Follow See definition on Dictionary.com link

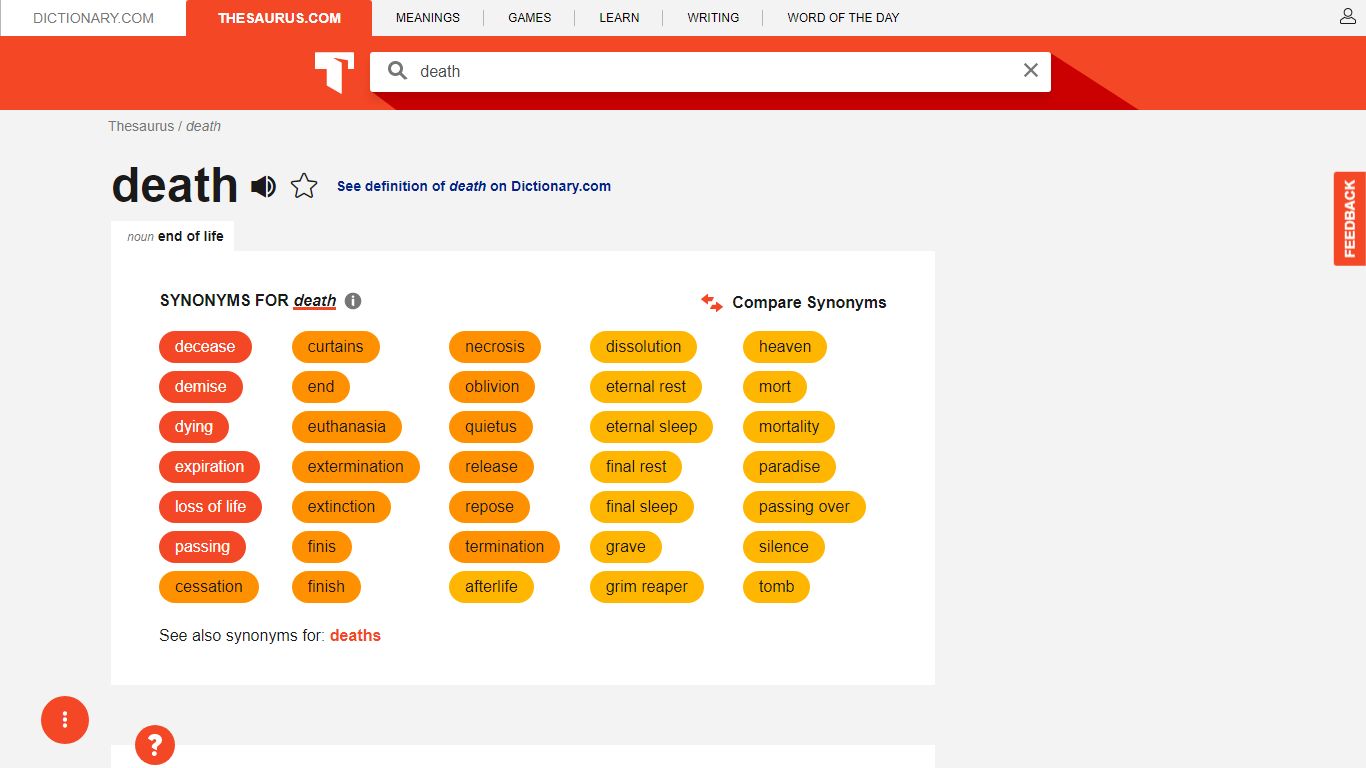click(474, 186)
